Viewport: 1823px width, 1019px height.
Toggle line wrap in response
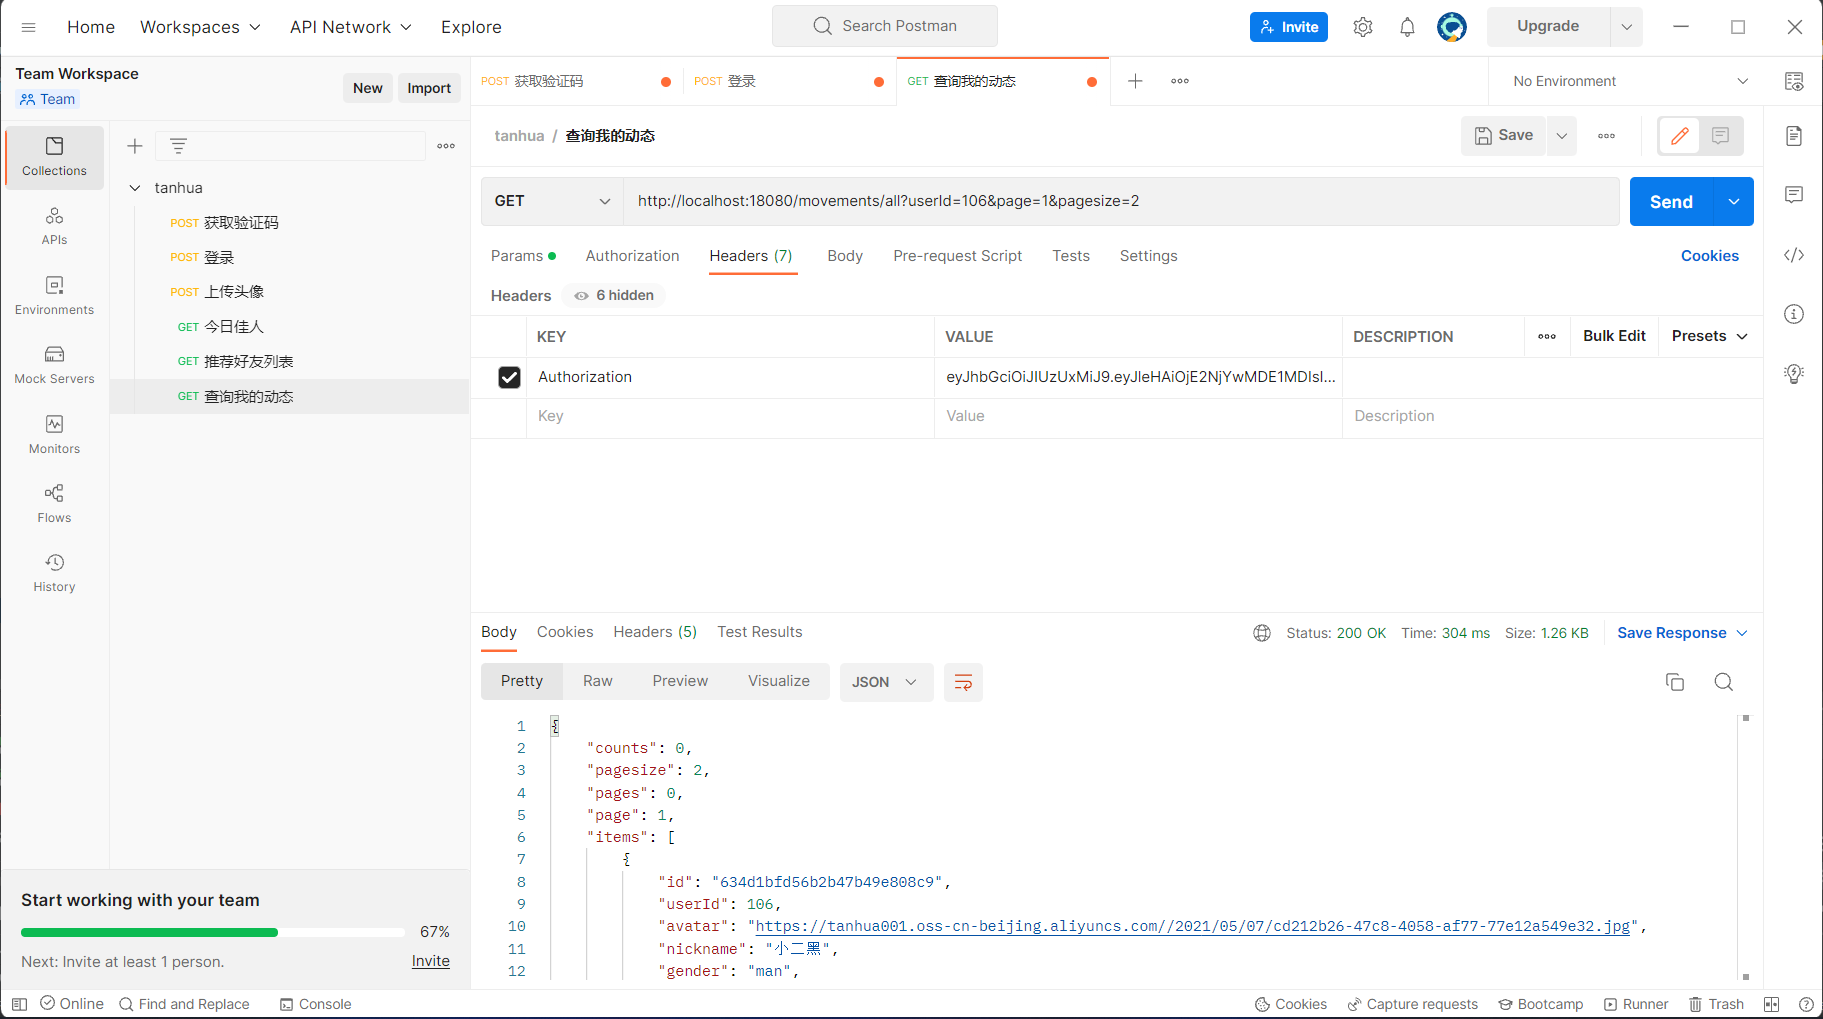(963, 682)
